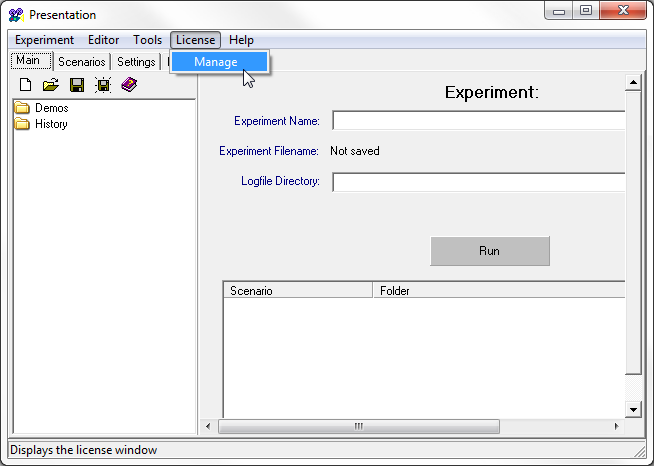Click the horizontal scrollbar left arrow
The image size is (654, 466).
point(208,426)
